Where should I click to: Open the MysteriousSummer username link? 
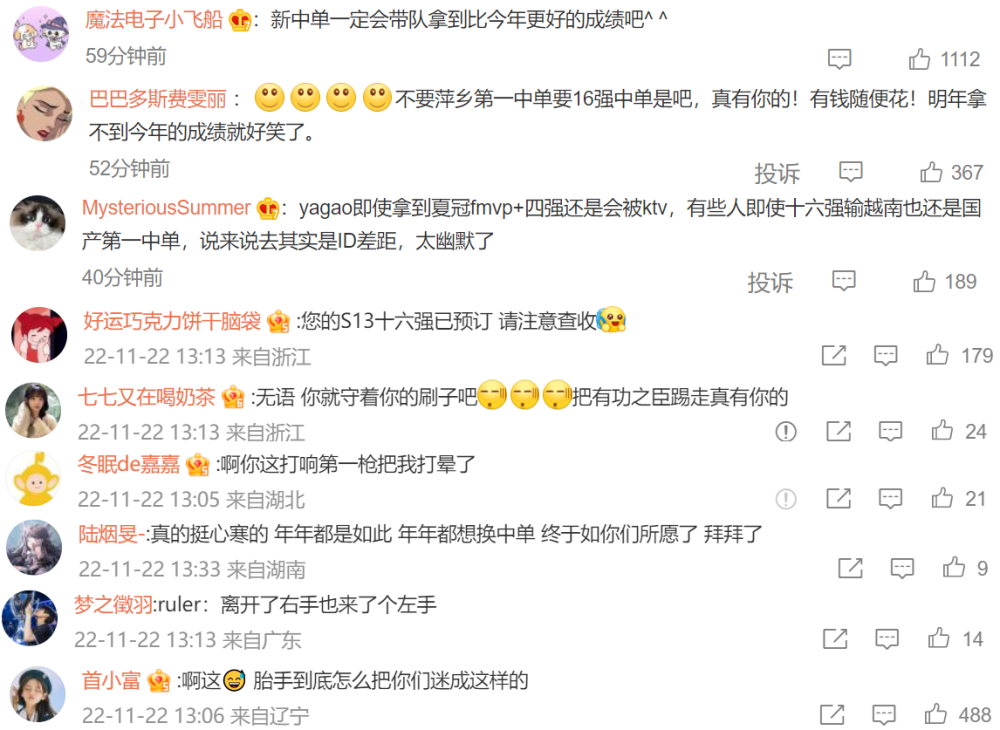166,207
